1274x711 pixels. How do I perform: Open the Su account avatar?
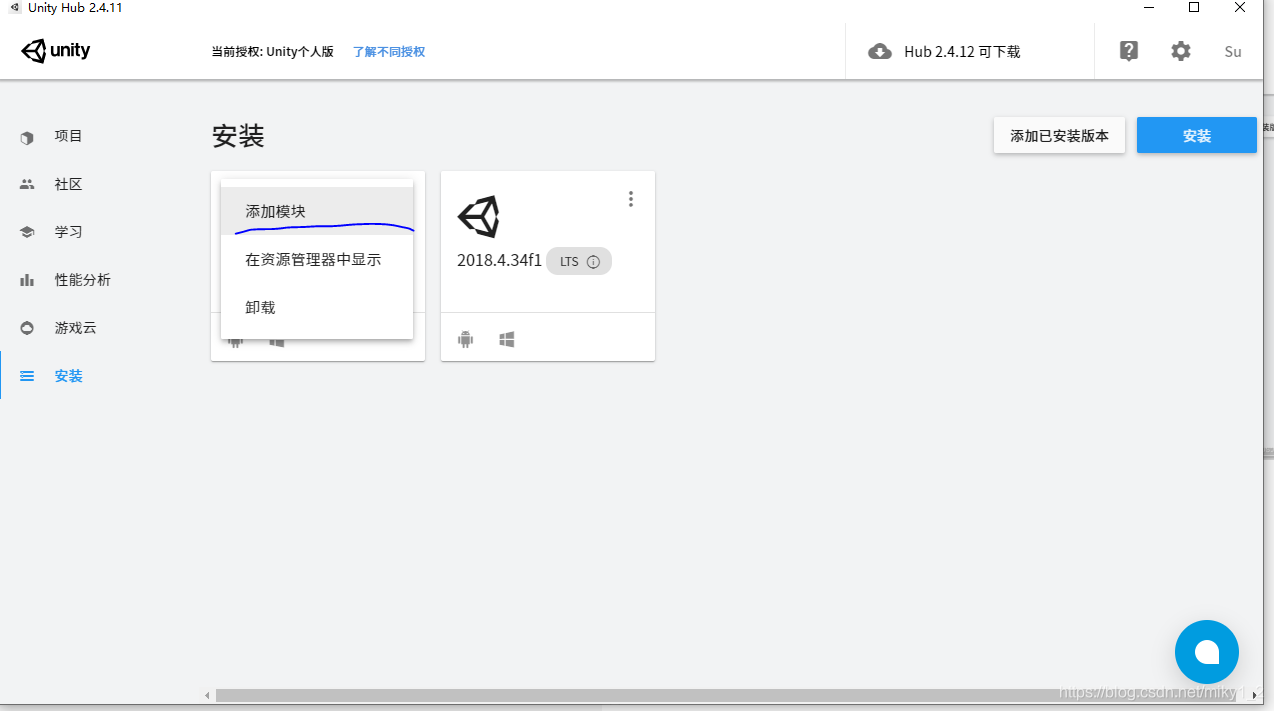pyautogui.click(x=1233, y=51)
